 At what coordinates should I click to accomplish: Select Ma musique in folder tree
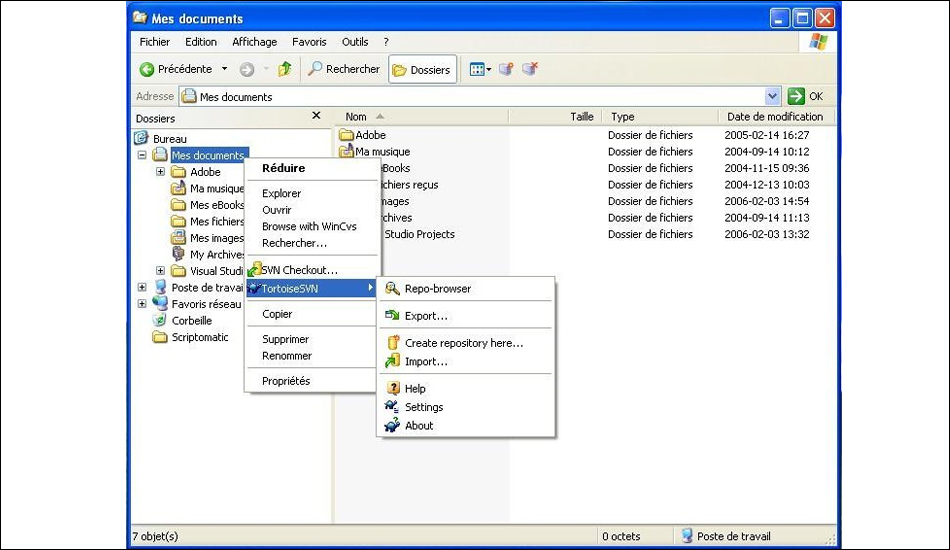(216, 188)
